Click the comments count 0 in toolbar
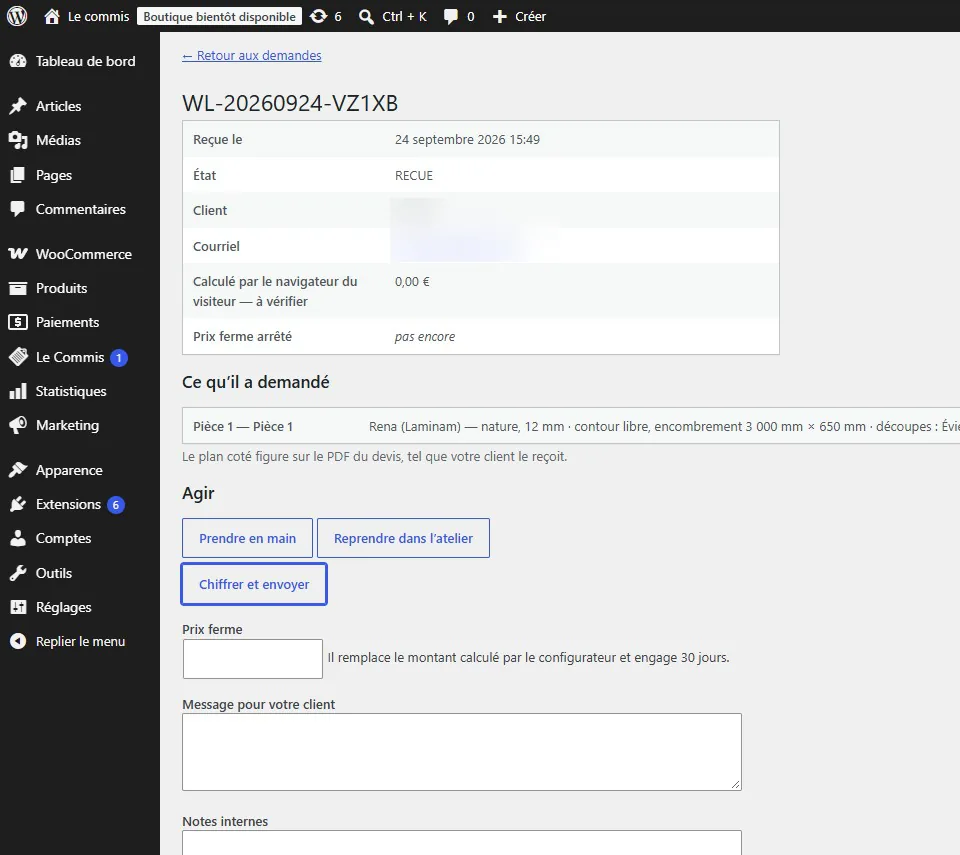Image resolution: width=960 pixels, height=855 pixels. (470, 17)
